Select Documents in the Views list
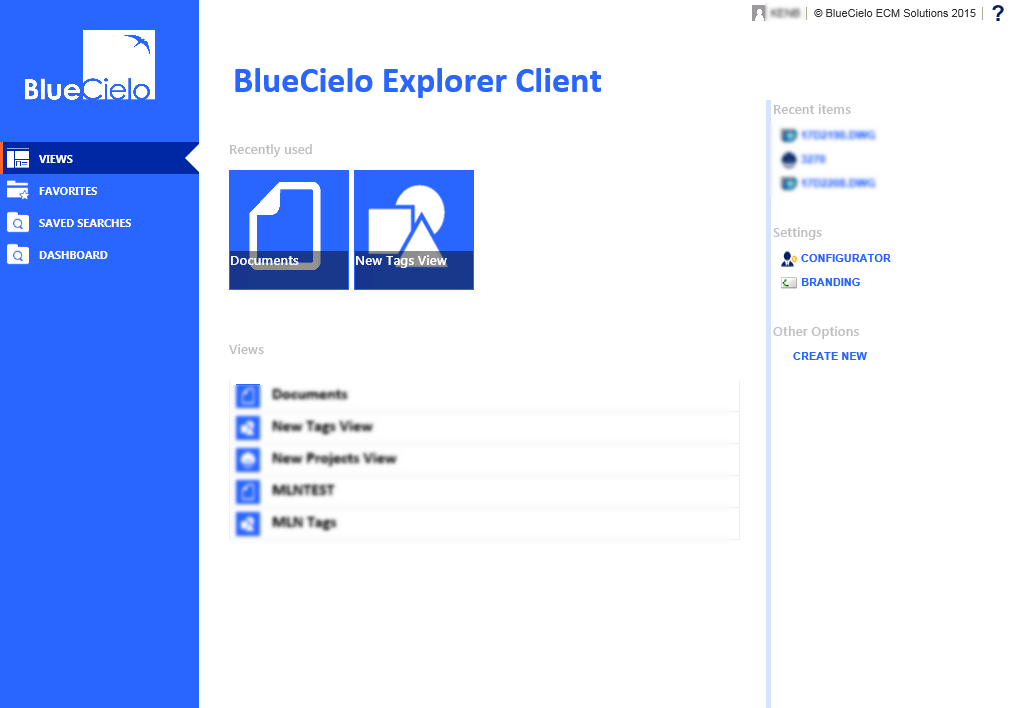This screenshot has width=1010, height=708. click(484, 395)
